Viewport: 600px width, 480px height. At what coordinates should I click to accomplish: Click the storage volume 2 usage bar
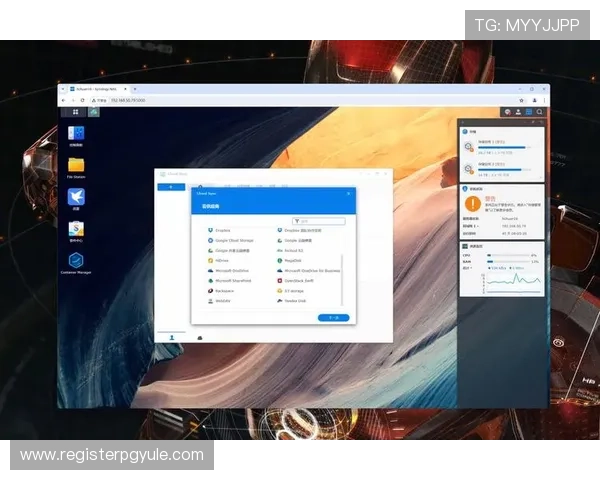click(x=504, y=170)
